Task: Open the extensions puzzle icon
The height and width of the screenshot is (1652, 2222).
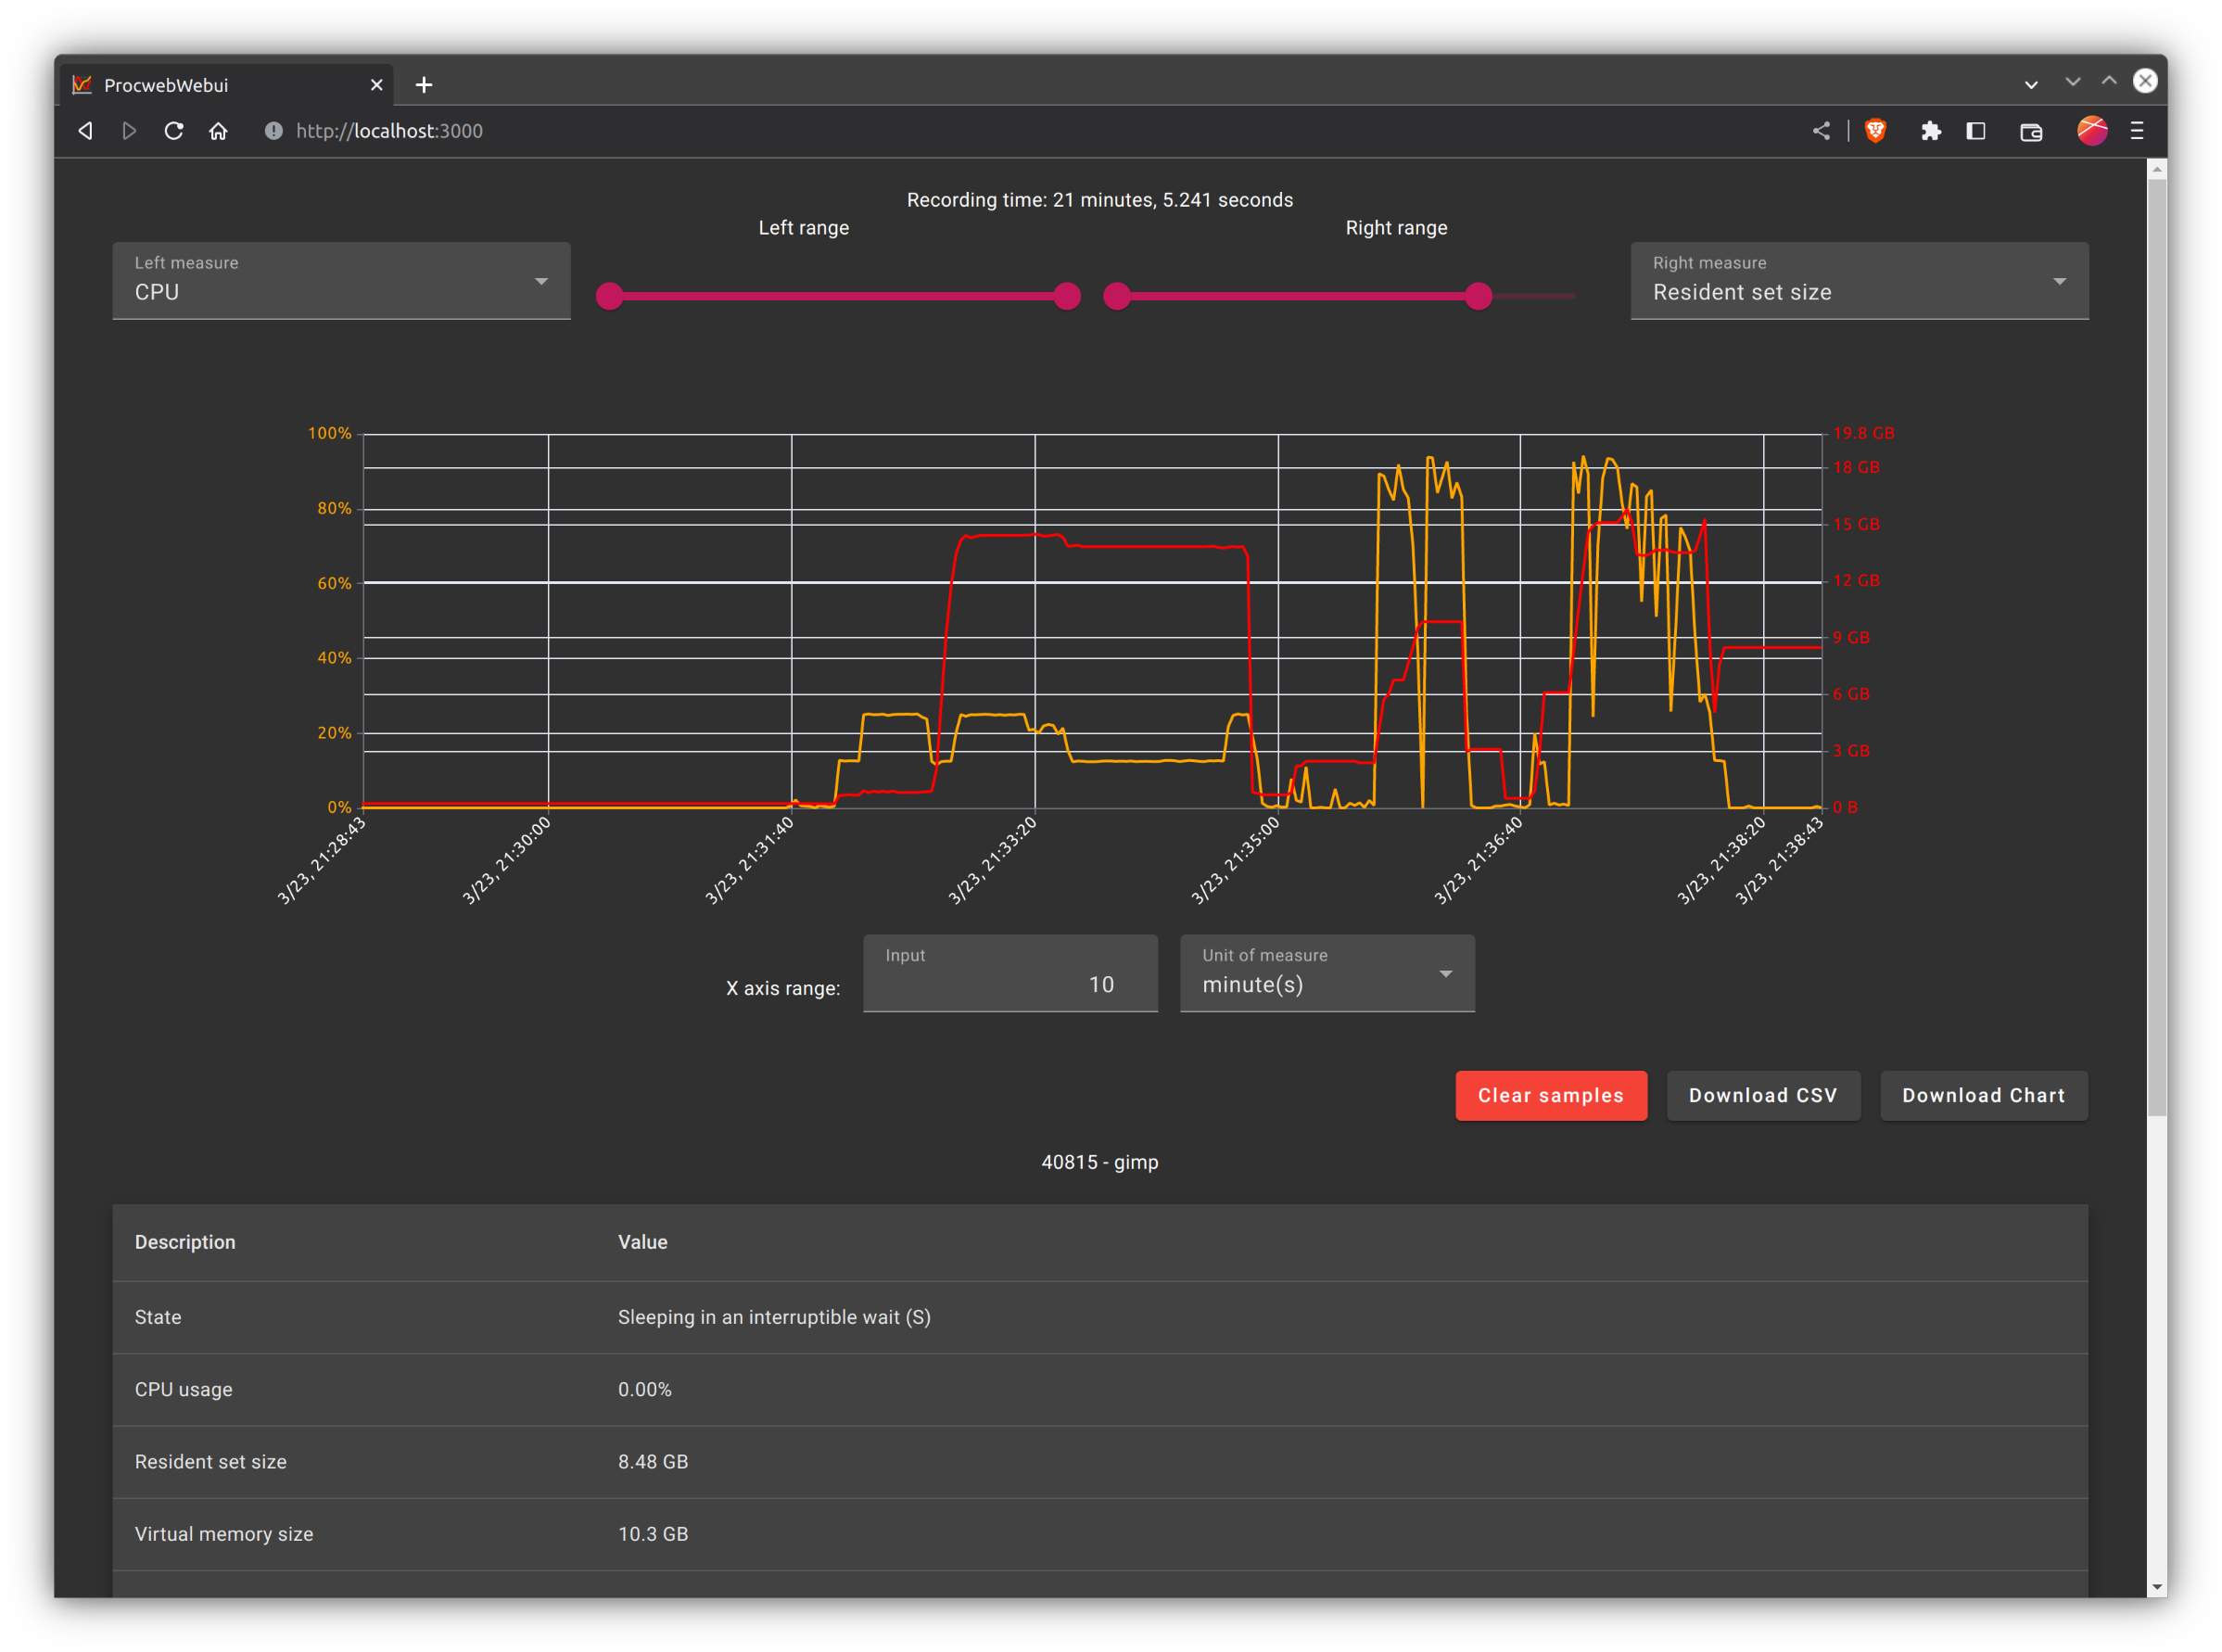Action: (x=1930, y=131)
